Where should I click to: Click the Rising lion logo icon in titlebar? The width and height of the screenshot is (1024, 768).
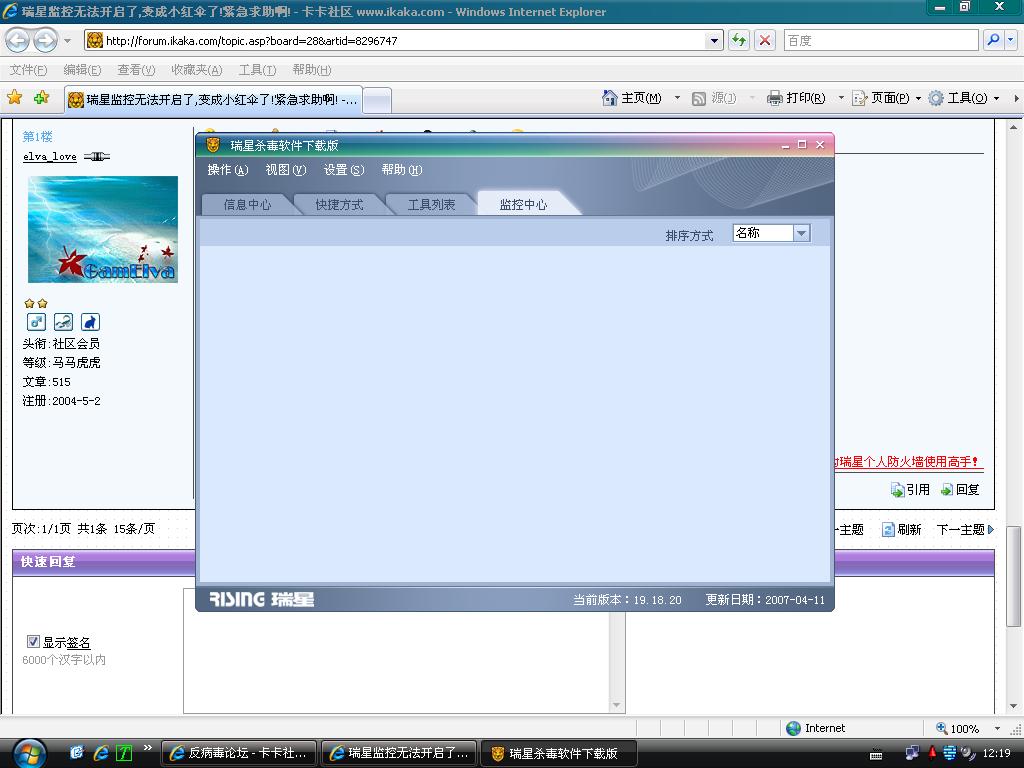(213, 145)
